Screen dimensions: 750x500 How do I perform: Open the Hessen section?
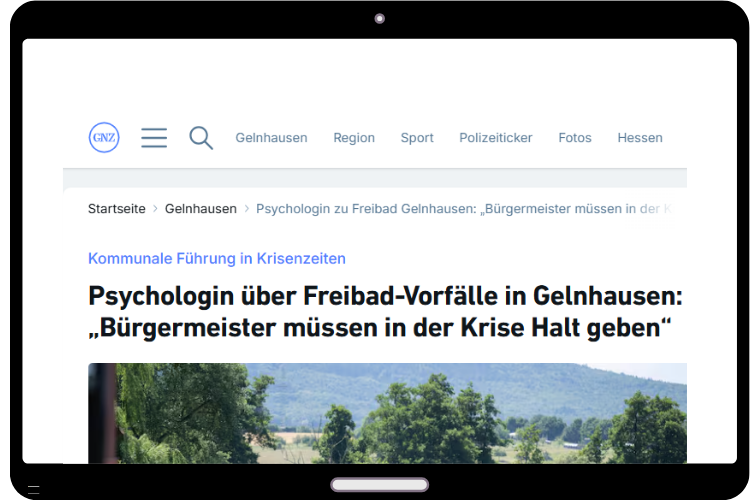pos(640,138)
